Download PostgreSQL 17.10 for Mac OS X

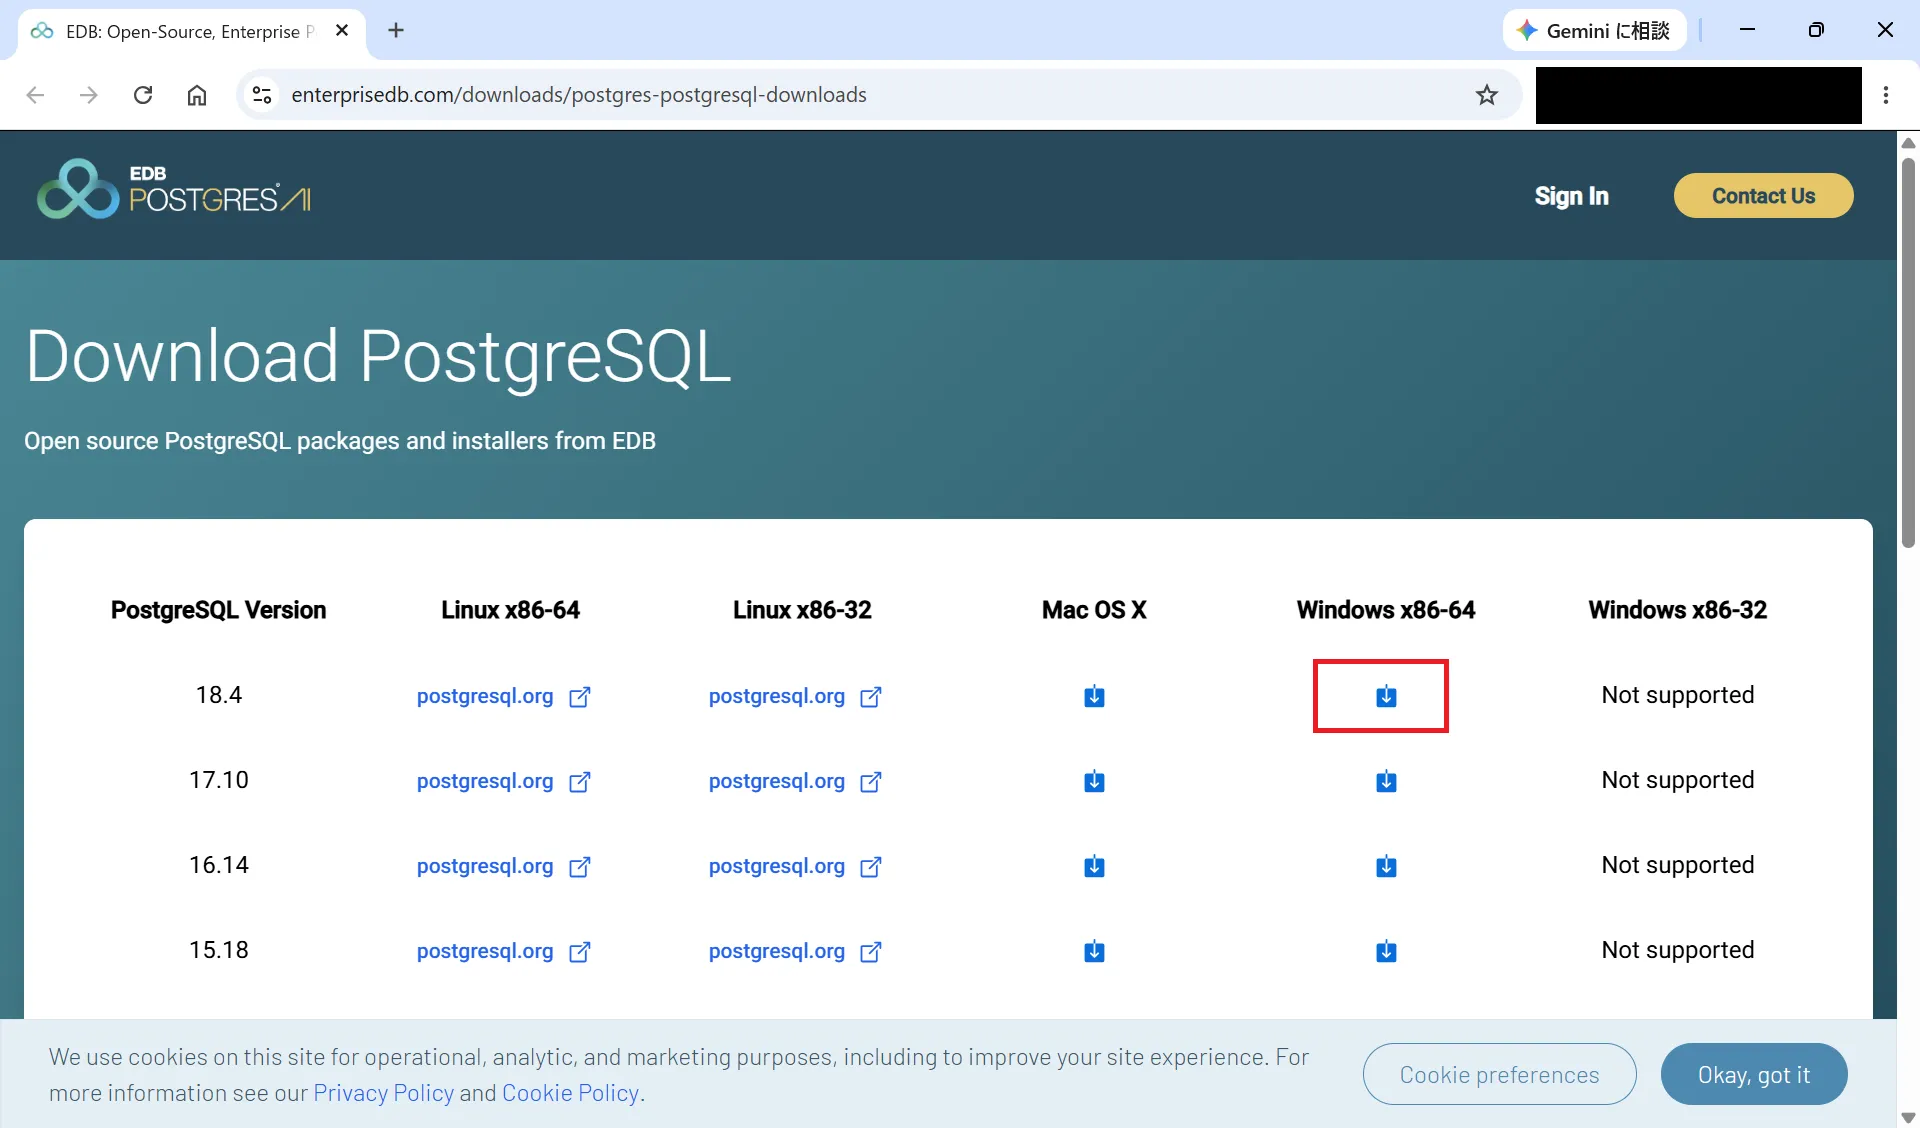tap(1094, 781)
